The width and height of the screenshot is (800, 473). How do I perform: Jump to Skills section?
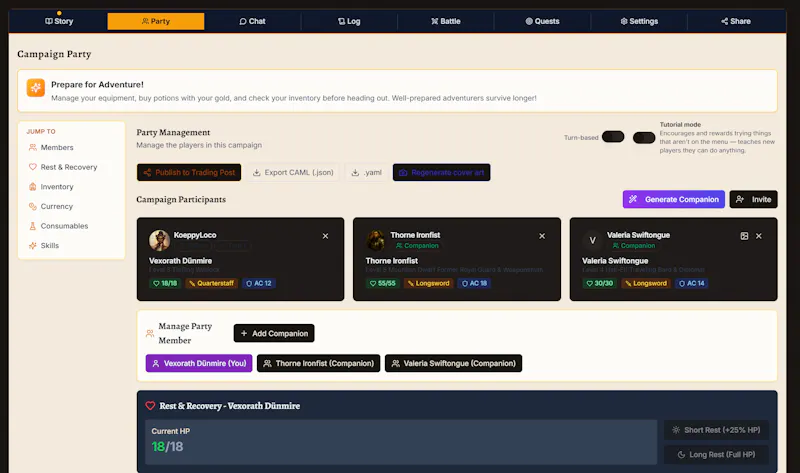(49, 245)
